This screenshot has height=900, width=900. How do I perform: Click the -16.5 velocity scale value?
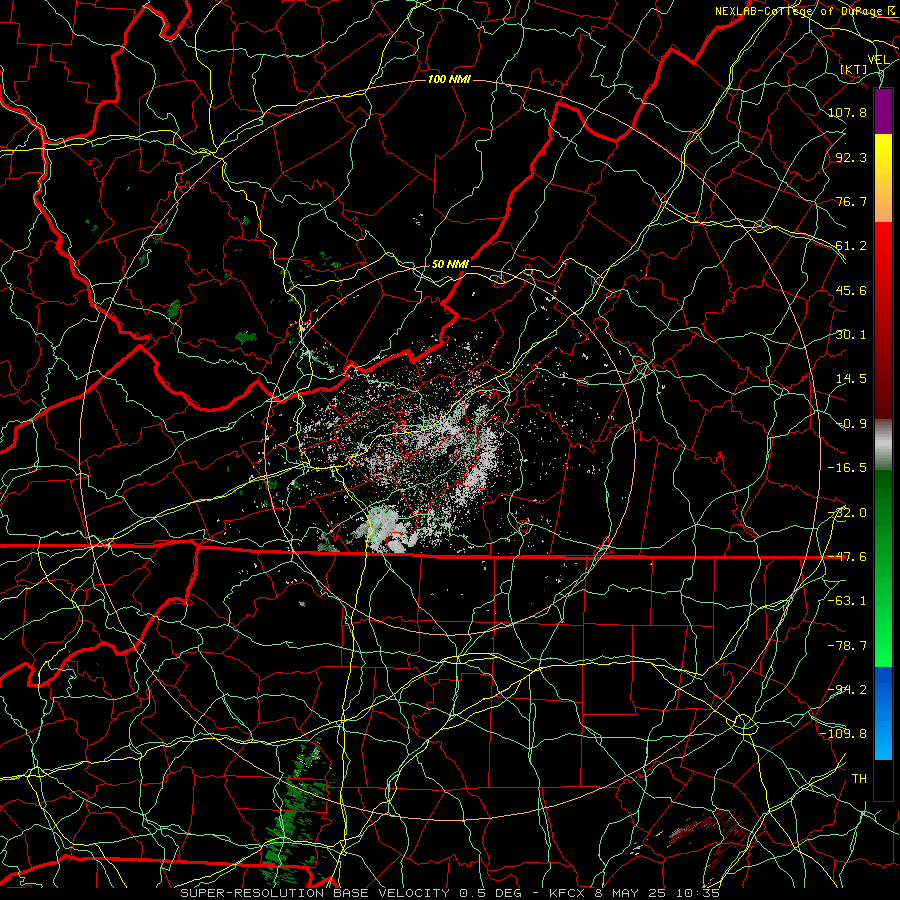point(847,468)
